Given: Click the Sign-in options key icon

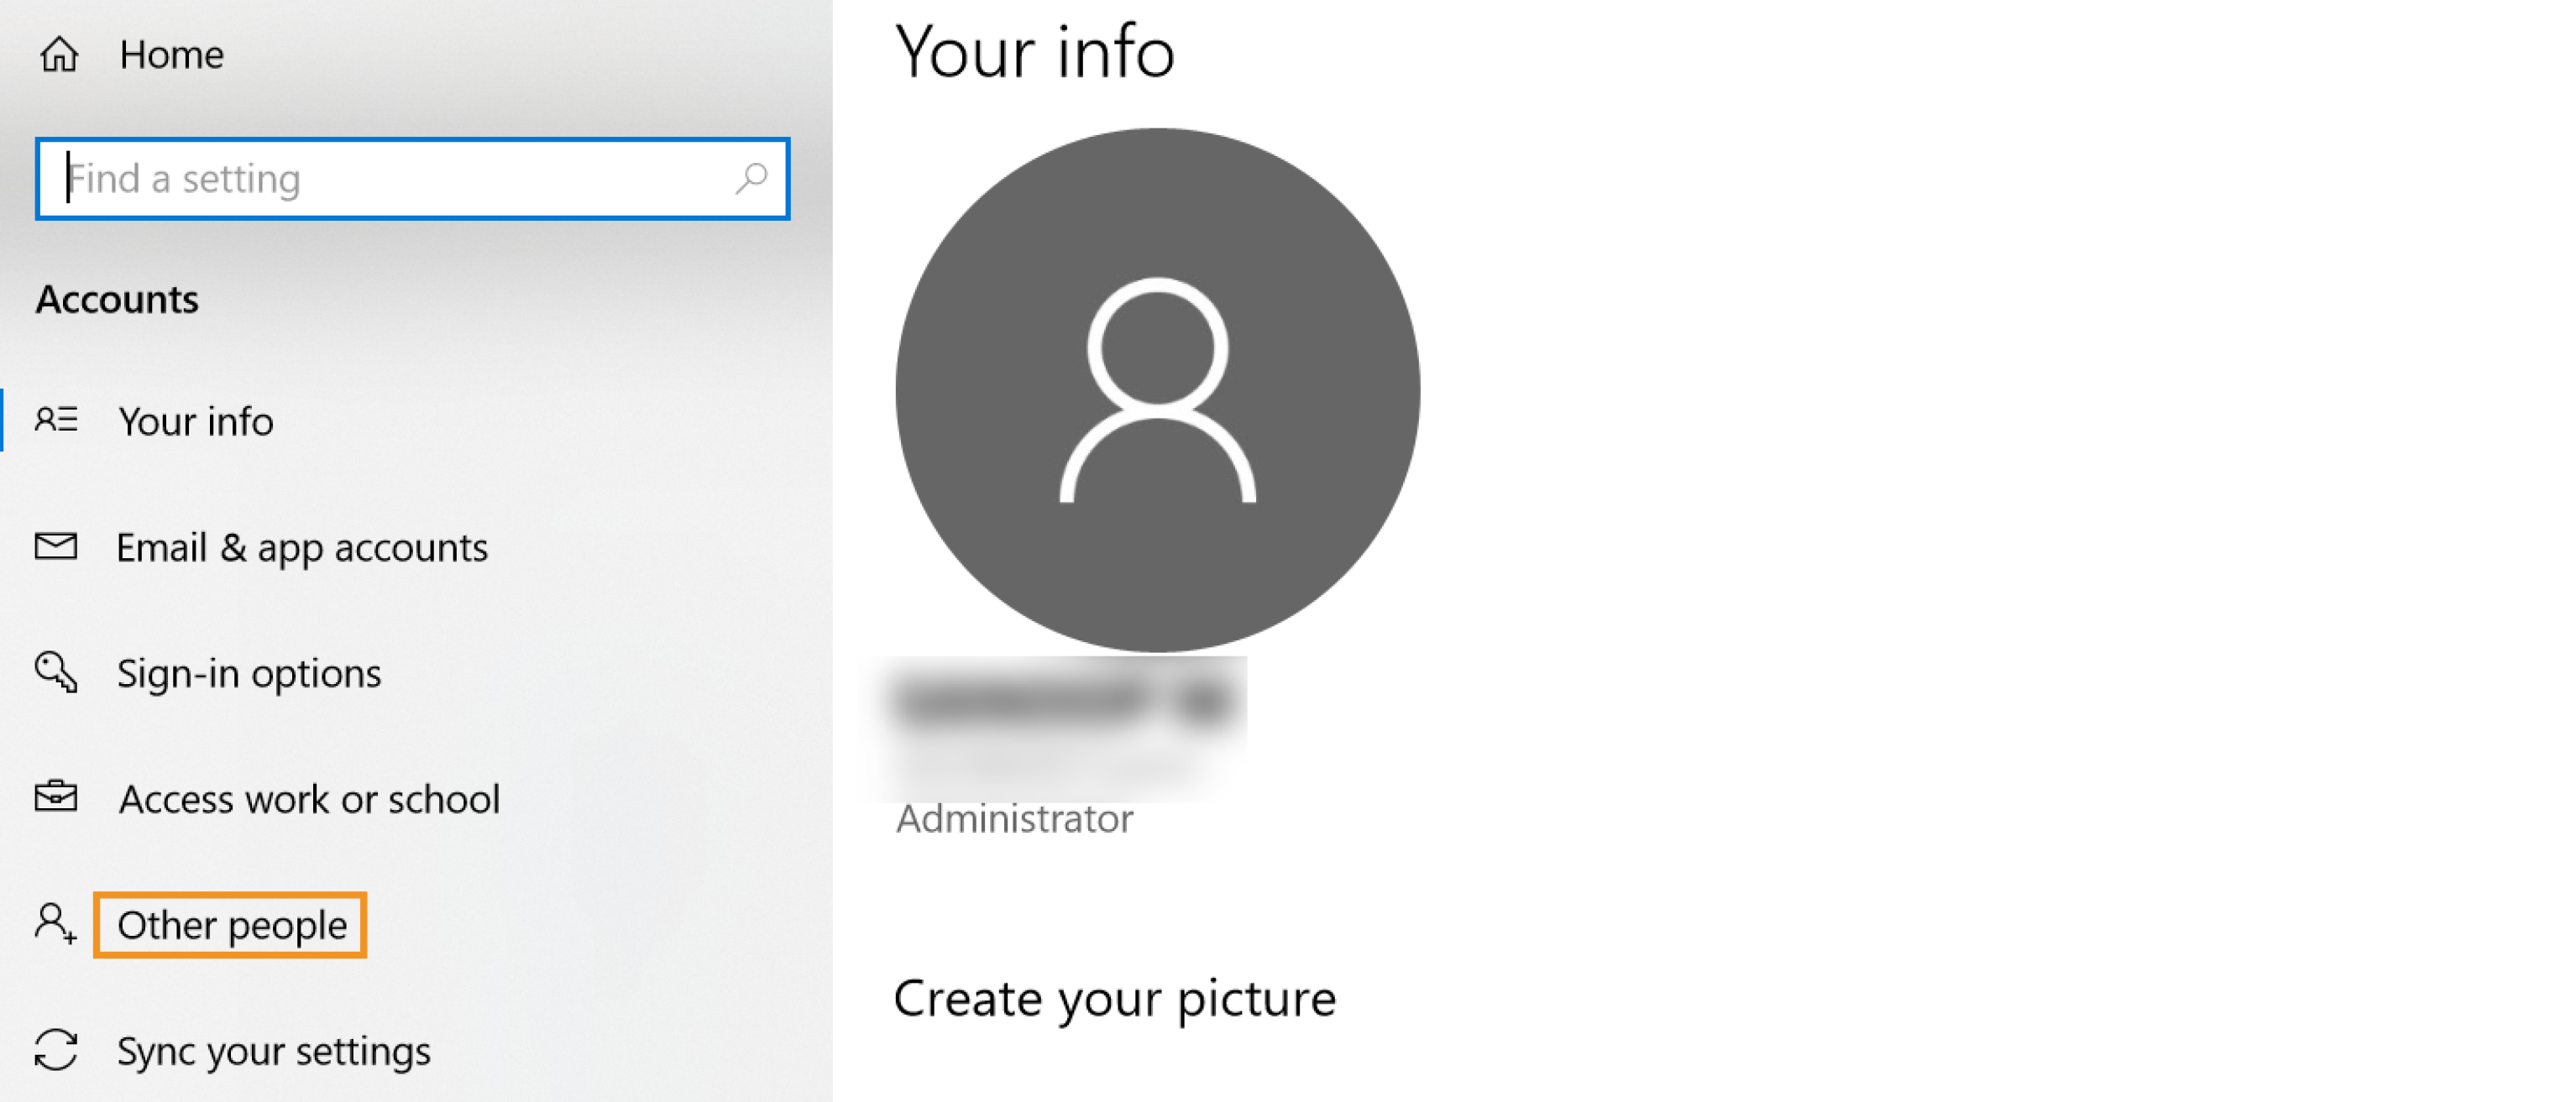Looking at the screenshot, I should [x=56, y=672].
